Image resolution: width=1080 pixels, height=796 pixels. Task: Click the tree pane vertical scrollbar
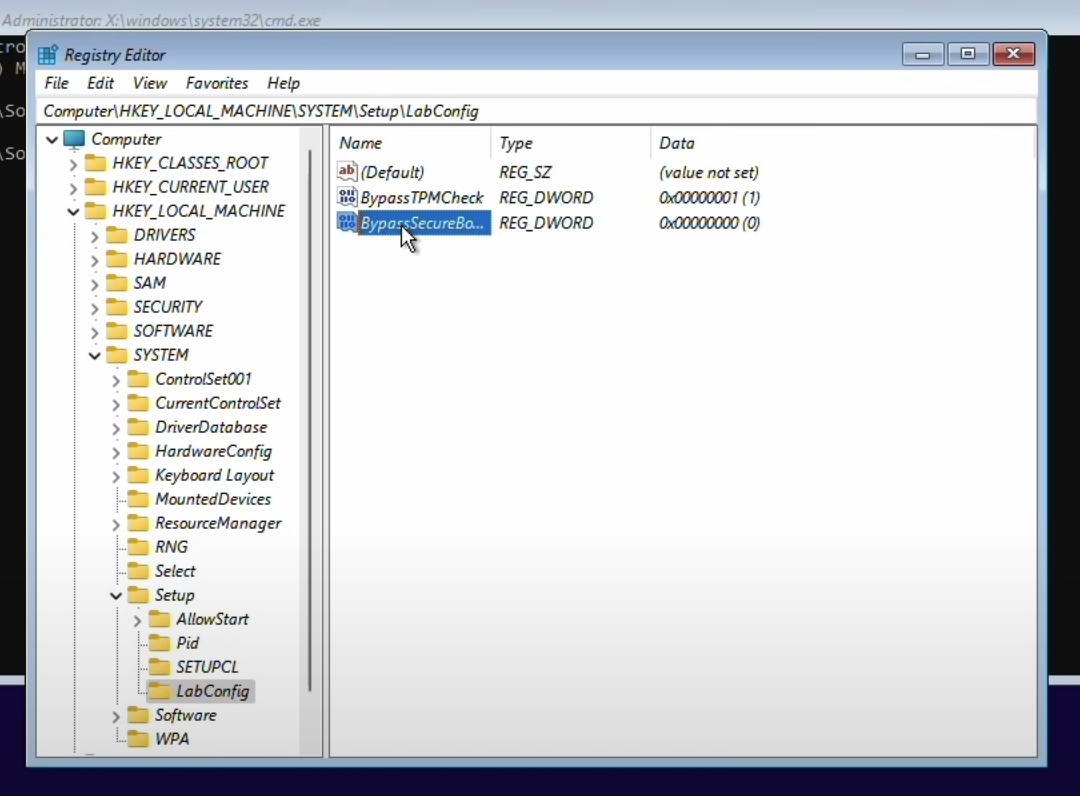310,420
